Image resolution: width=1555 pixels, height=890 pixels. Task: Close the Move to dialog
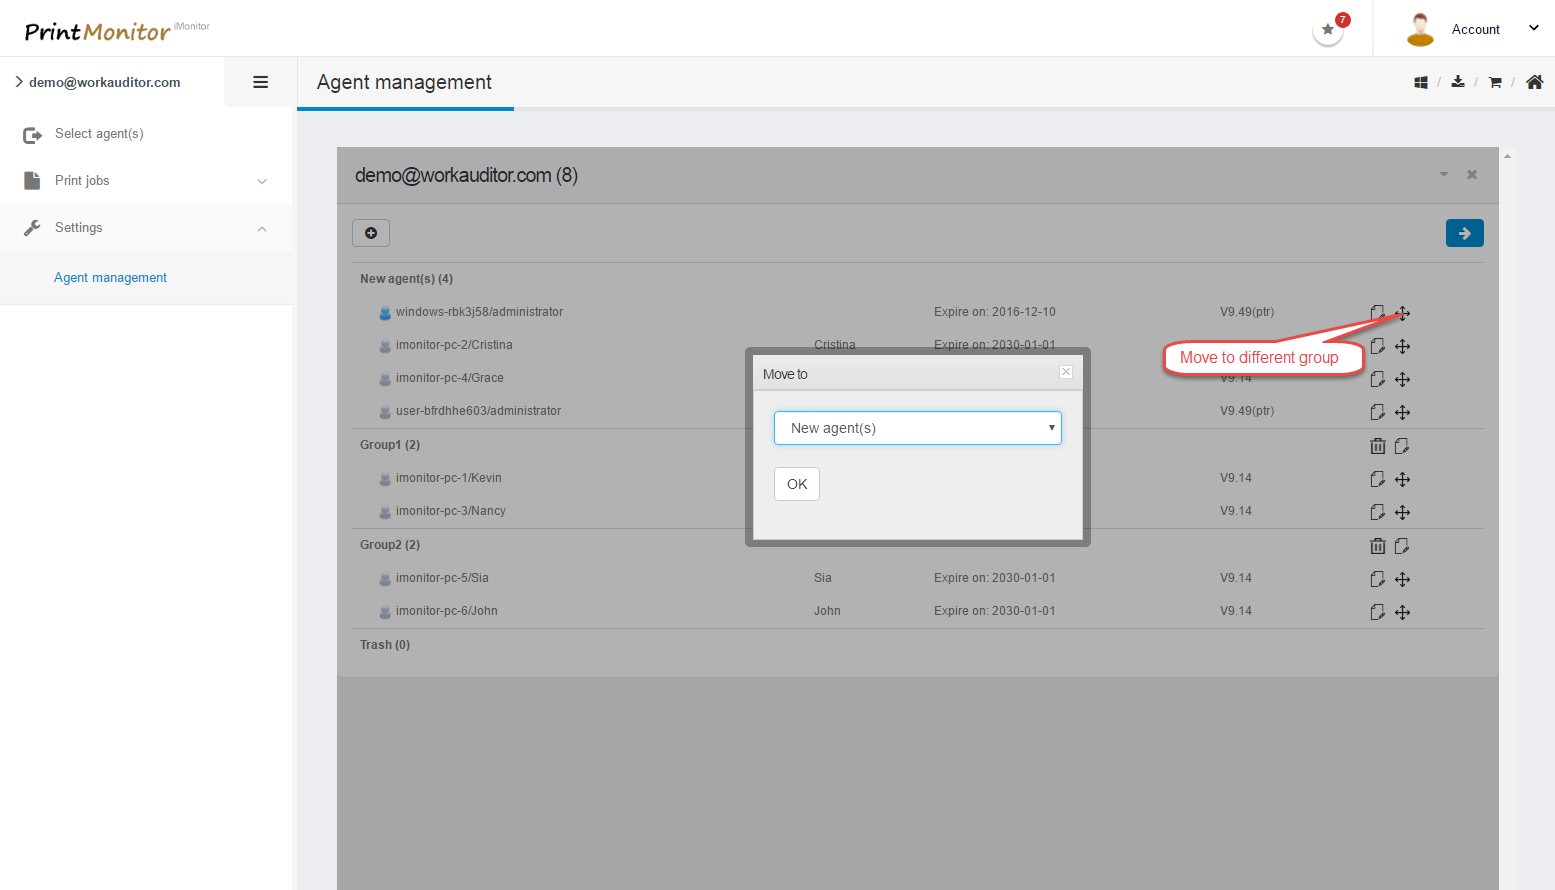click(1066, 372)
